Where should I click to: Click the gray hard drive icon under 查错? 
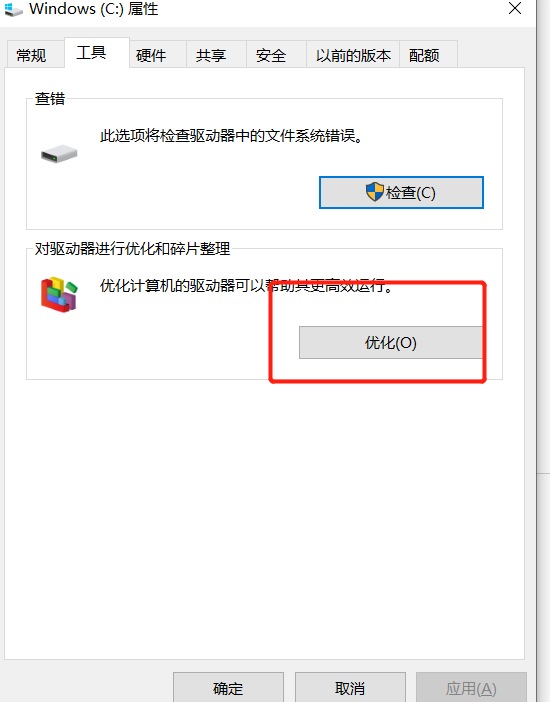[59, 154]
